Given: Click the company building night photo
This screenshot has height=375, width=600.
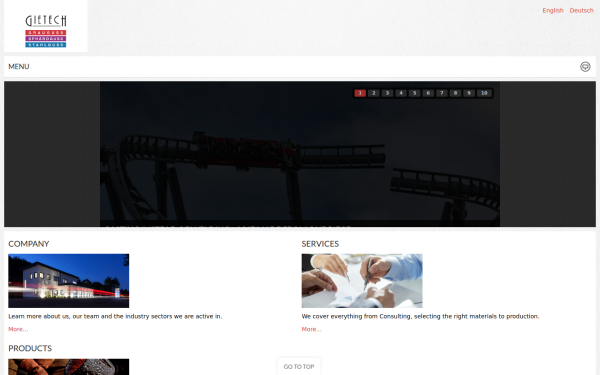Looking at the screenshot, I should [x=68, y=281].
